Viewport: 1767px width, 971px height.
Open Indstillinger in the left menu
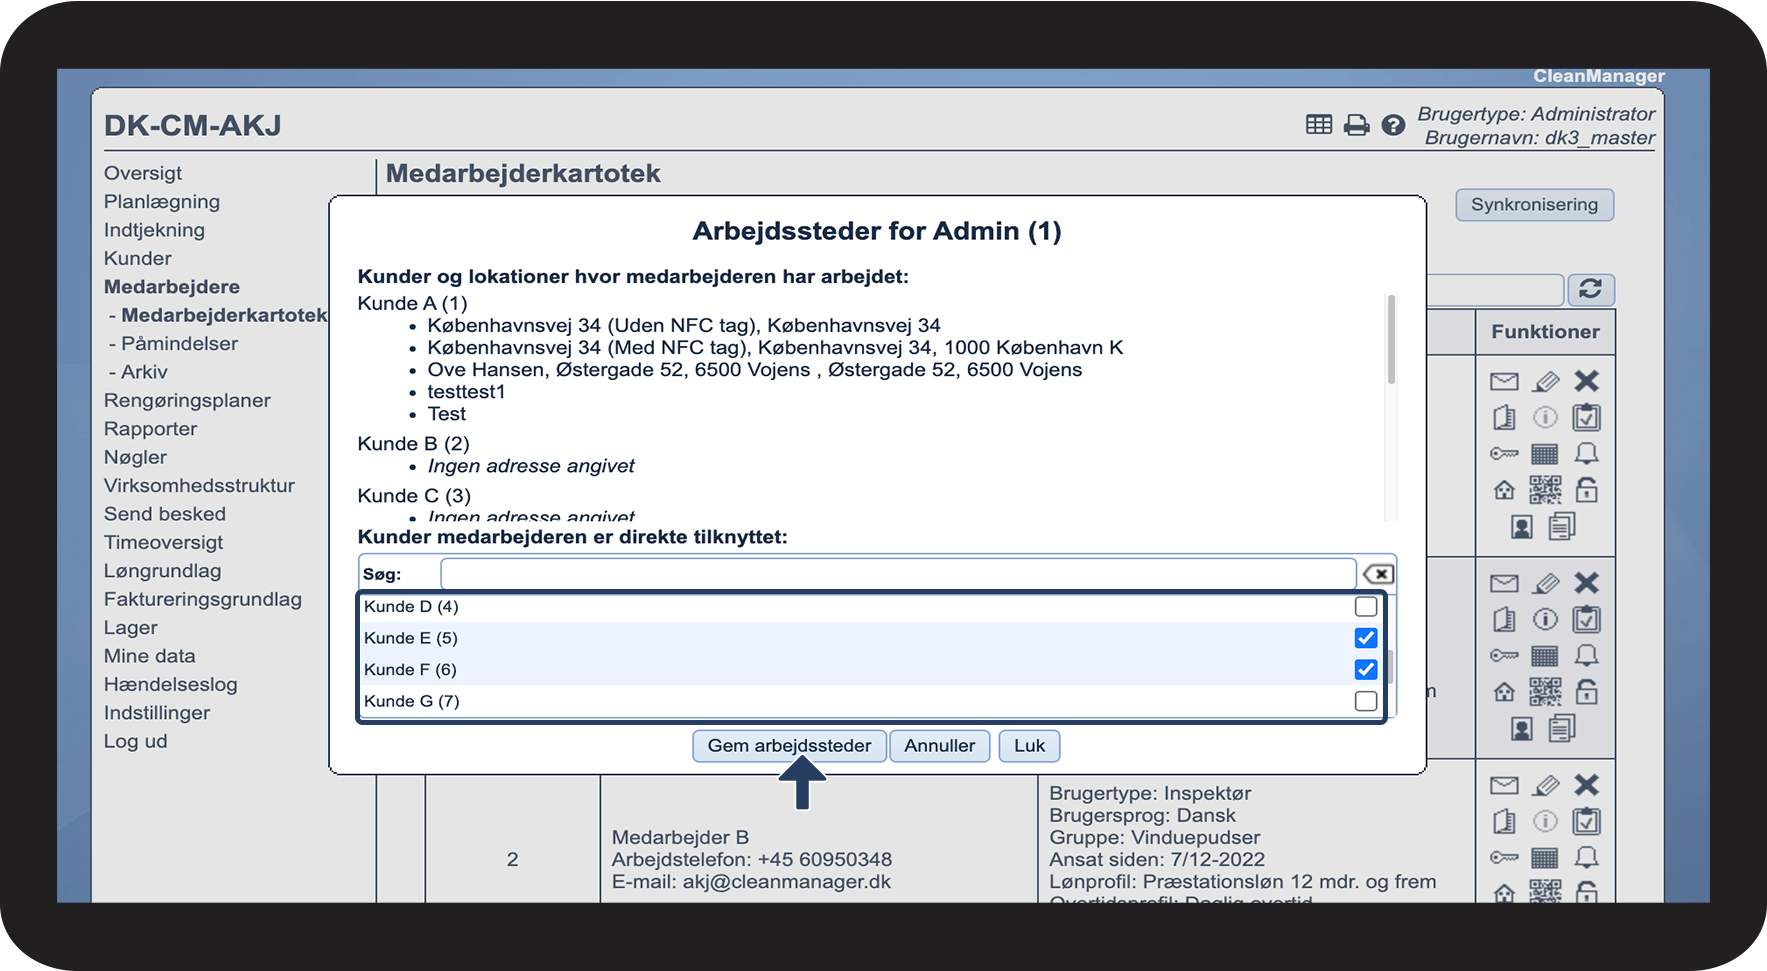157,713
